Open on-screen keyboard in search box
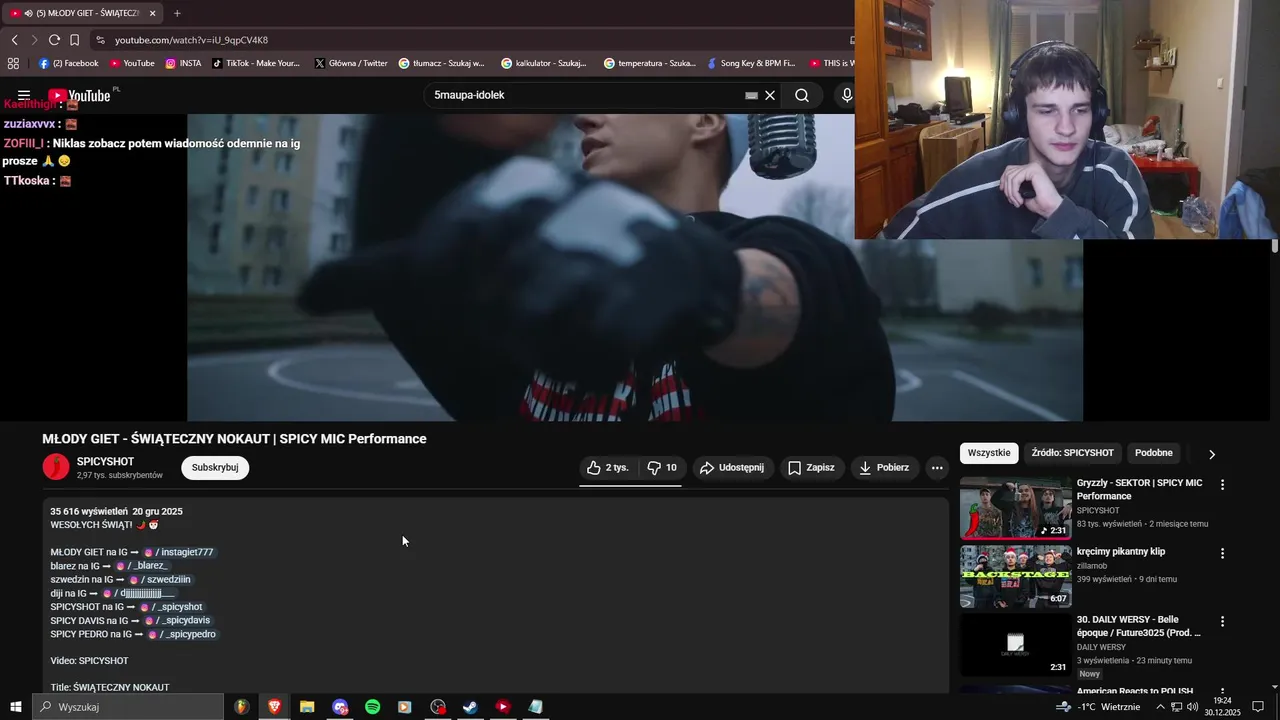 [751, 96]
